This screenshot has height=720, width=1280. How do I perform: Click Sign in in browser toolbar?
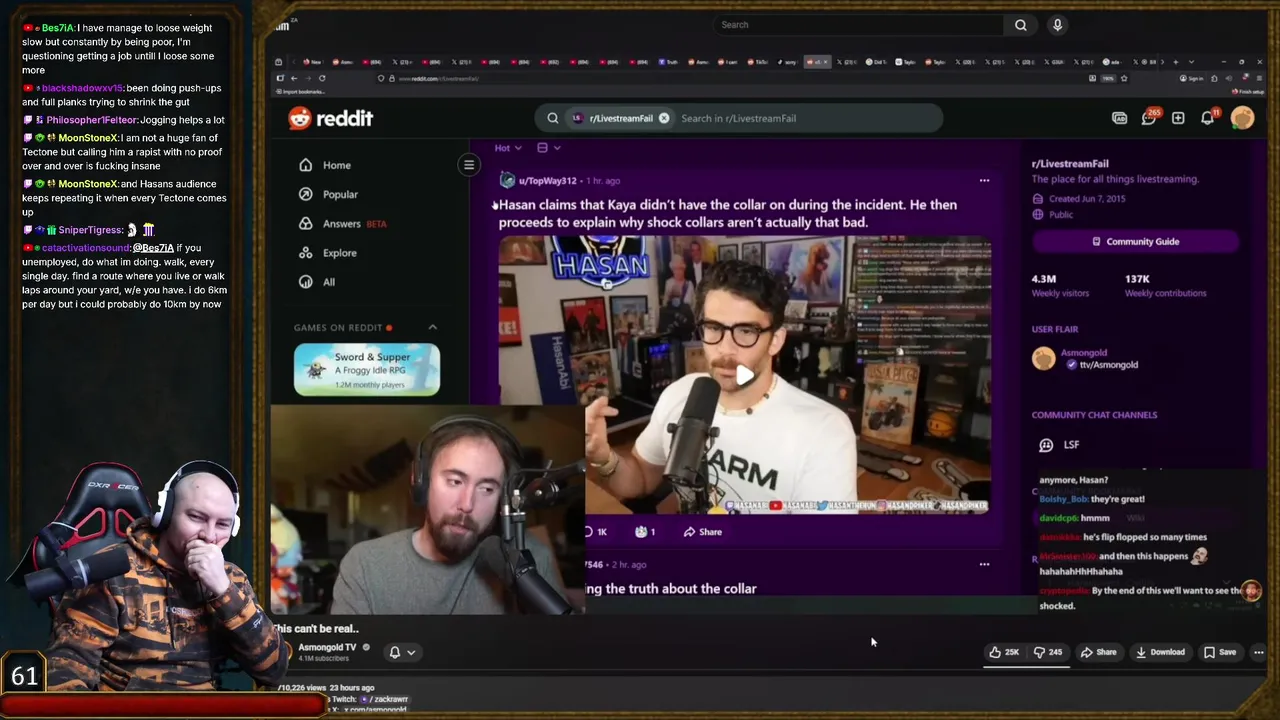coord(1191,78)
